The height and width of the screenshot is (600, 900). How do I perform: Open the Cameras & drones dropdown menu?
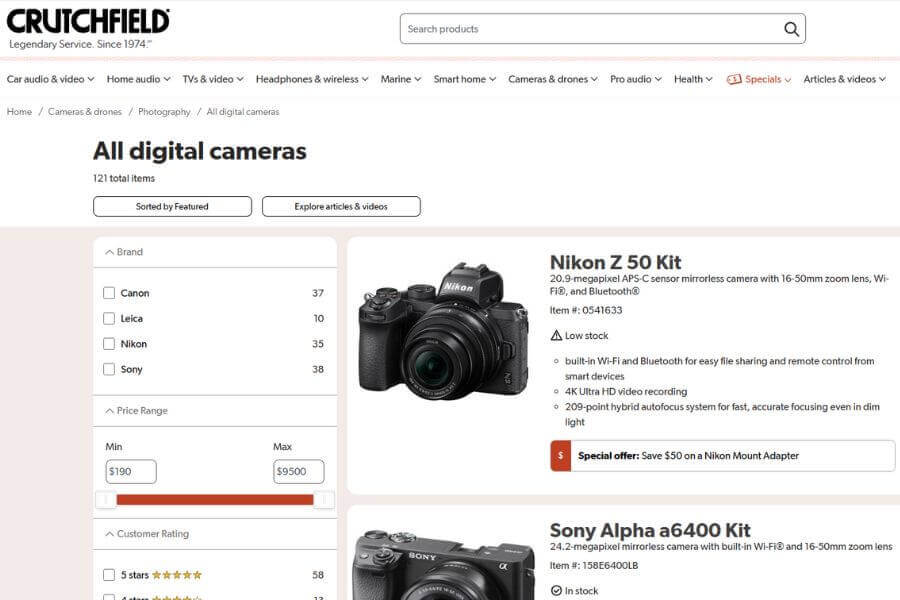pos(552,79)
